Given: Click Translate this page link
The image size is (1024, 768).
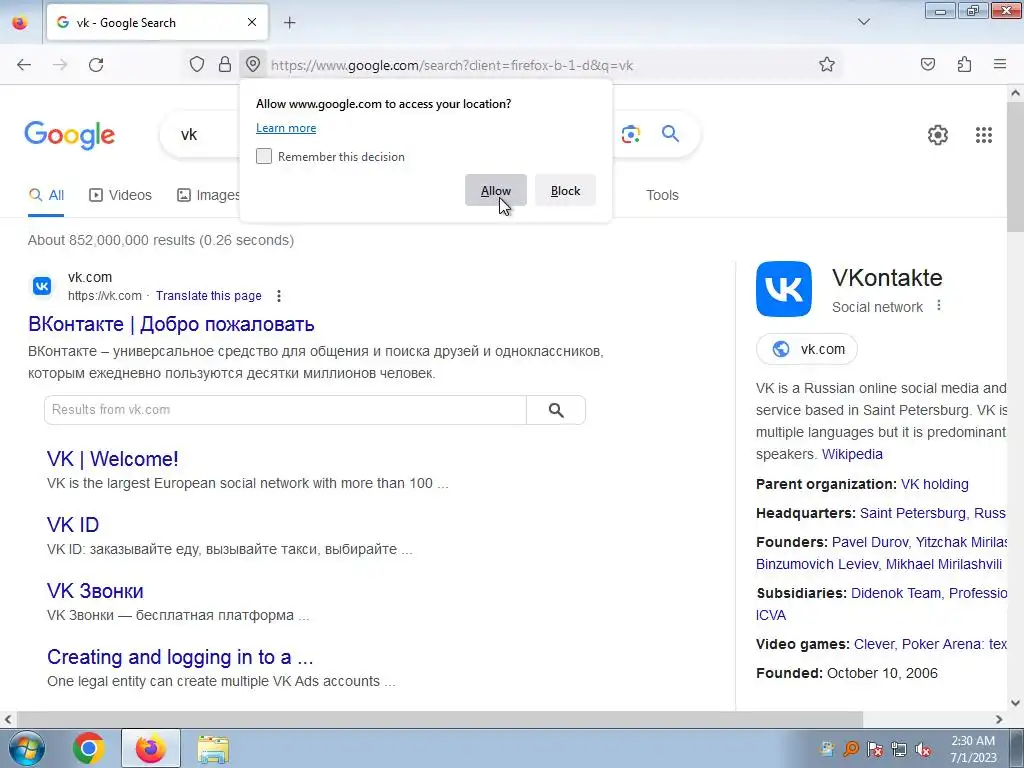Looking at the screenshot, I should (208, 296).
